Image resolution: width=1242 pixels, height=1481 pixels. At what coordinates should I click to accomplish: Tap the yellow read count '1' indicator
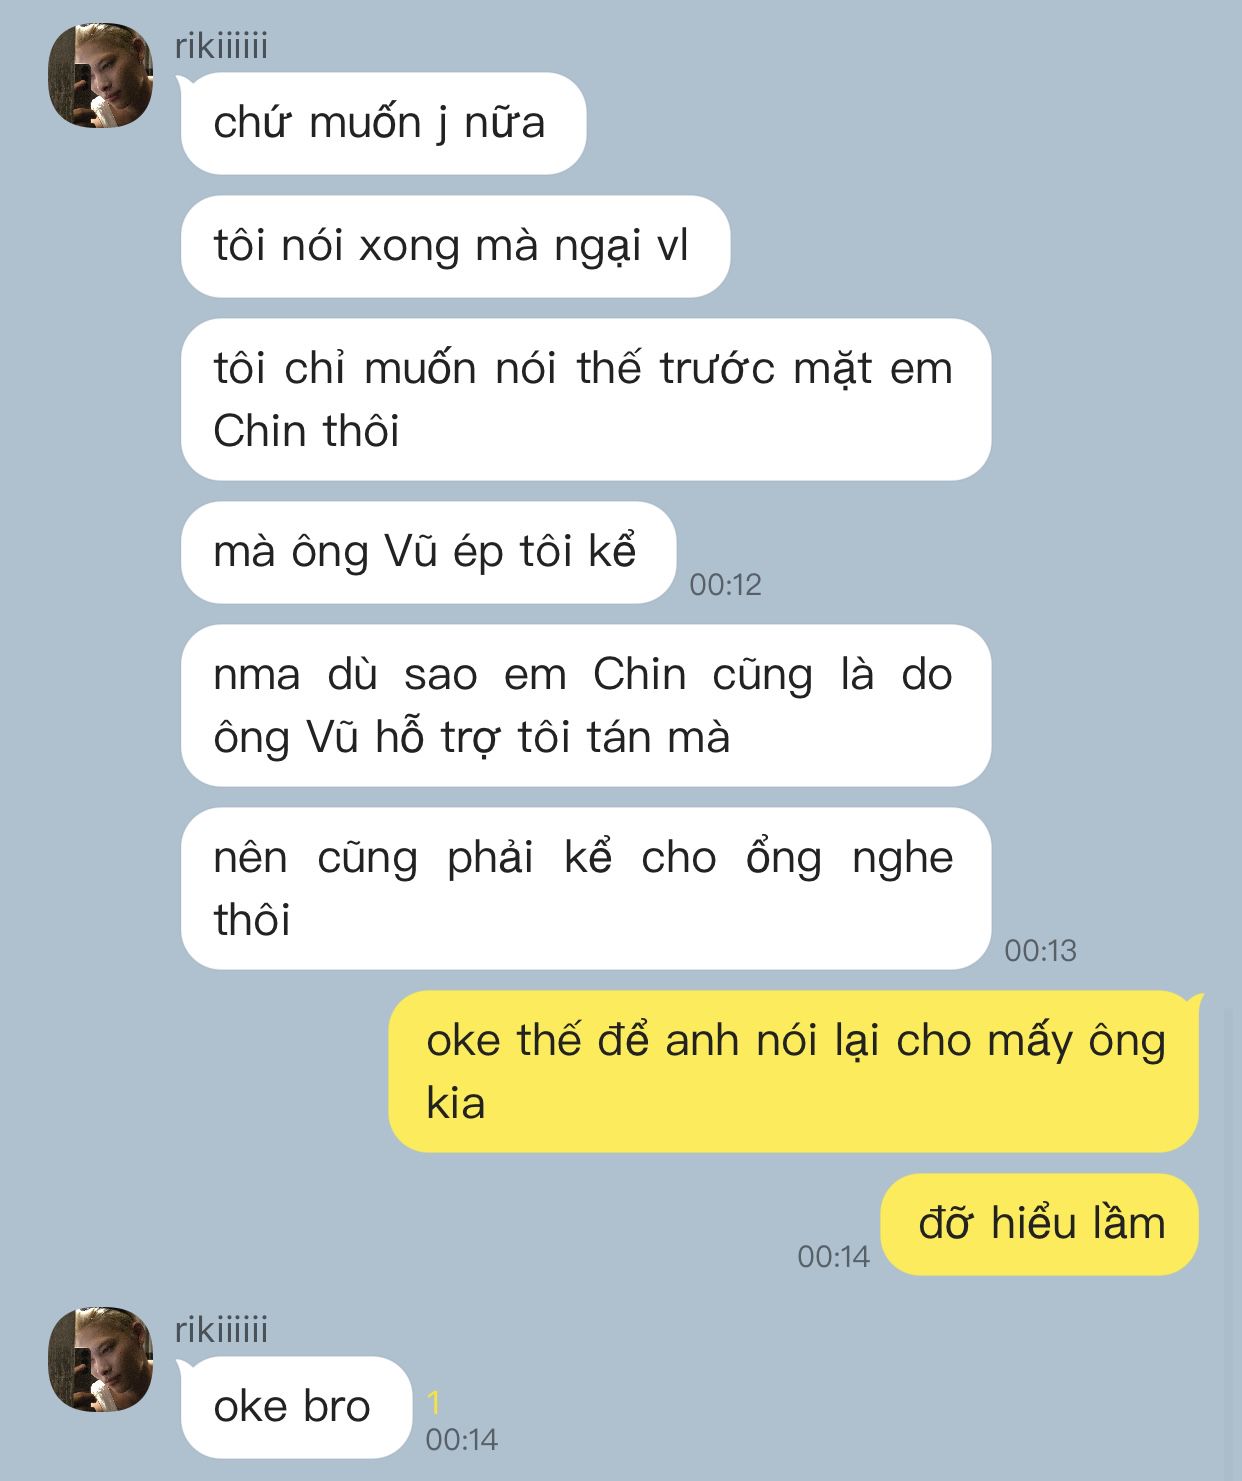point(433,1403)
